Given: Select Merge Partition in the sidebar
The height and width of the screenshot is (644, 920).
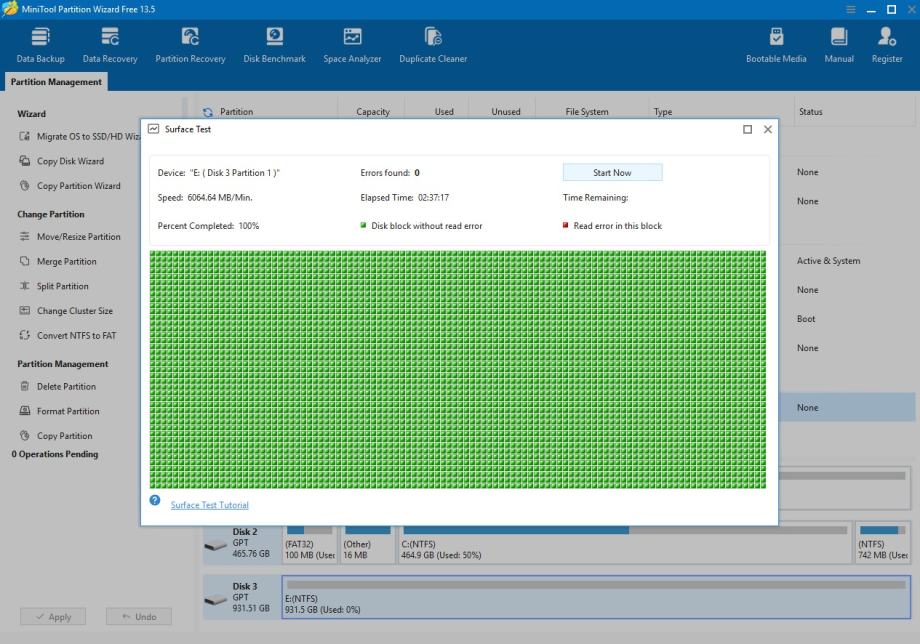Looking at the screenshot, I should (x=67, y=262).
